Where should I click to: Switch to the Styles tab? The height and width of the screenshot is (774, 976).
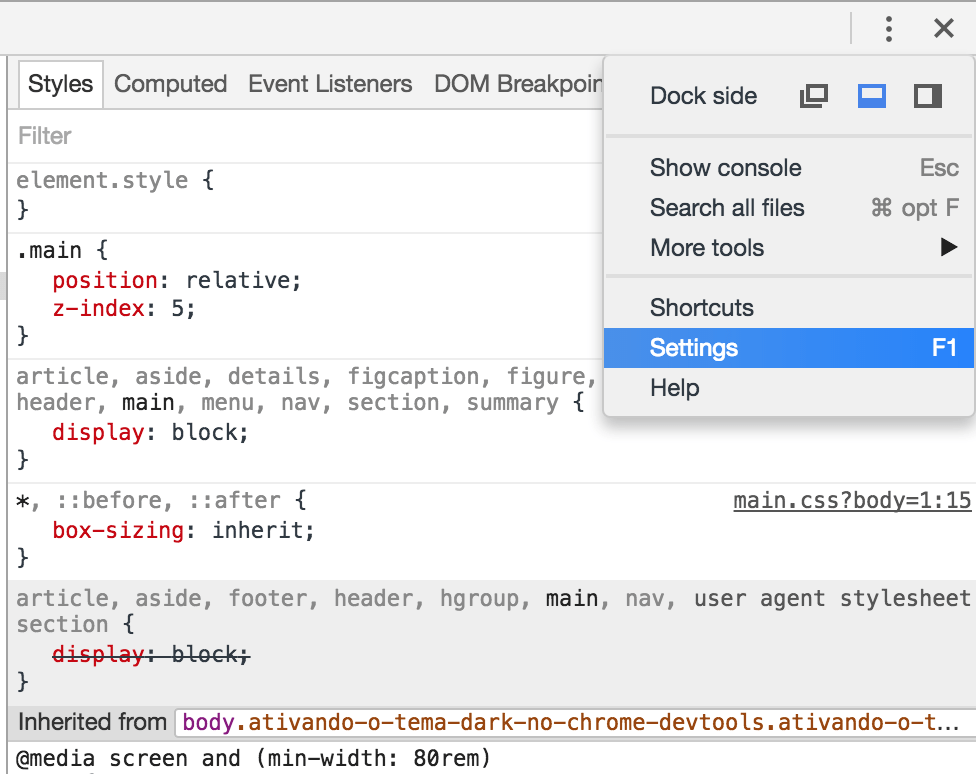tap(60, 84)
